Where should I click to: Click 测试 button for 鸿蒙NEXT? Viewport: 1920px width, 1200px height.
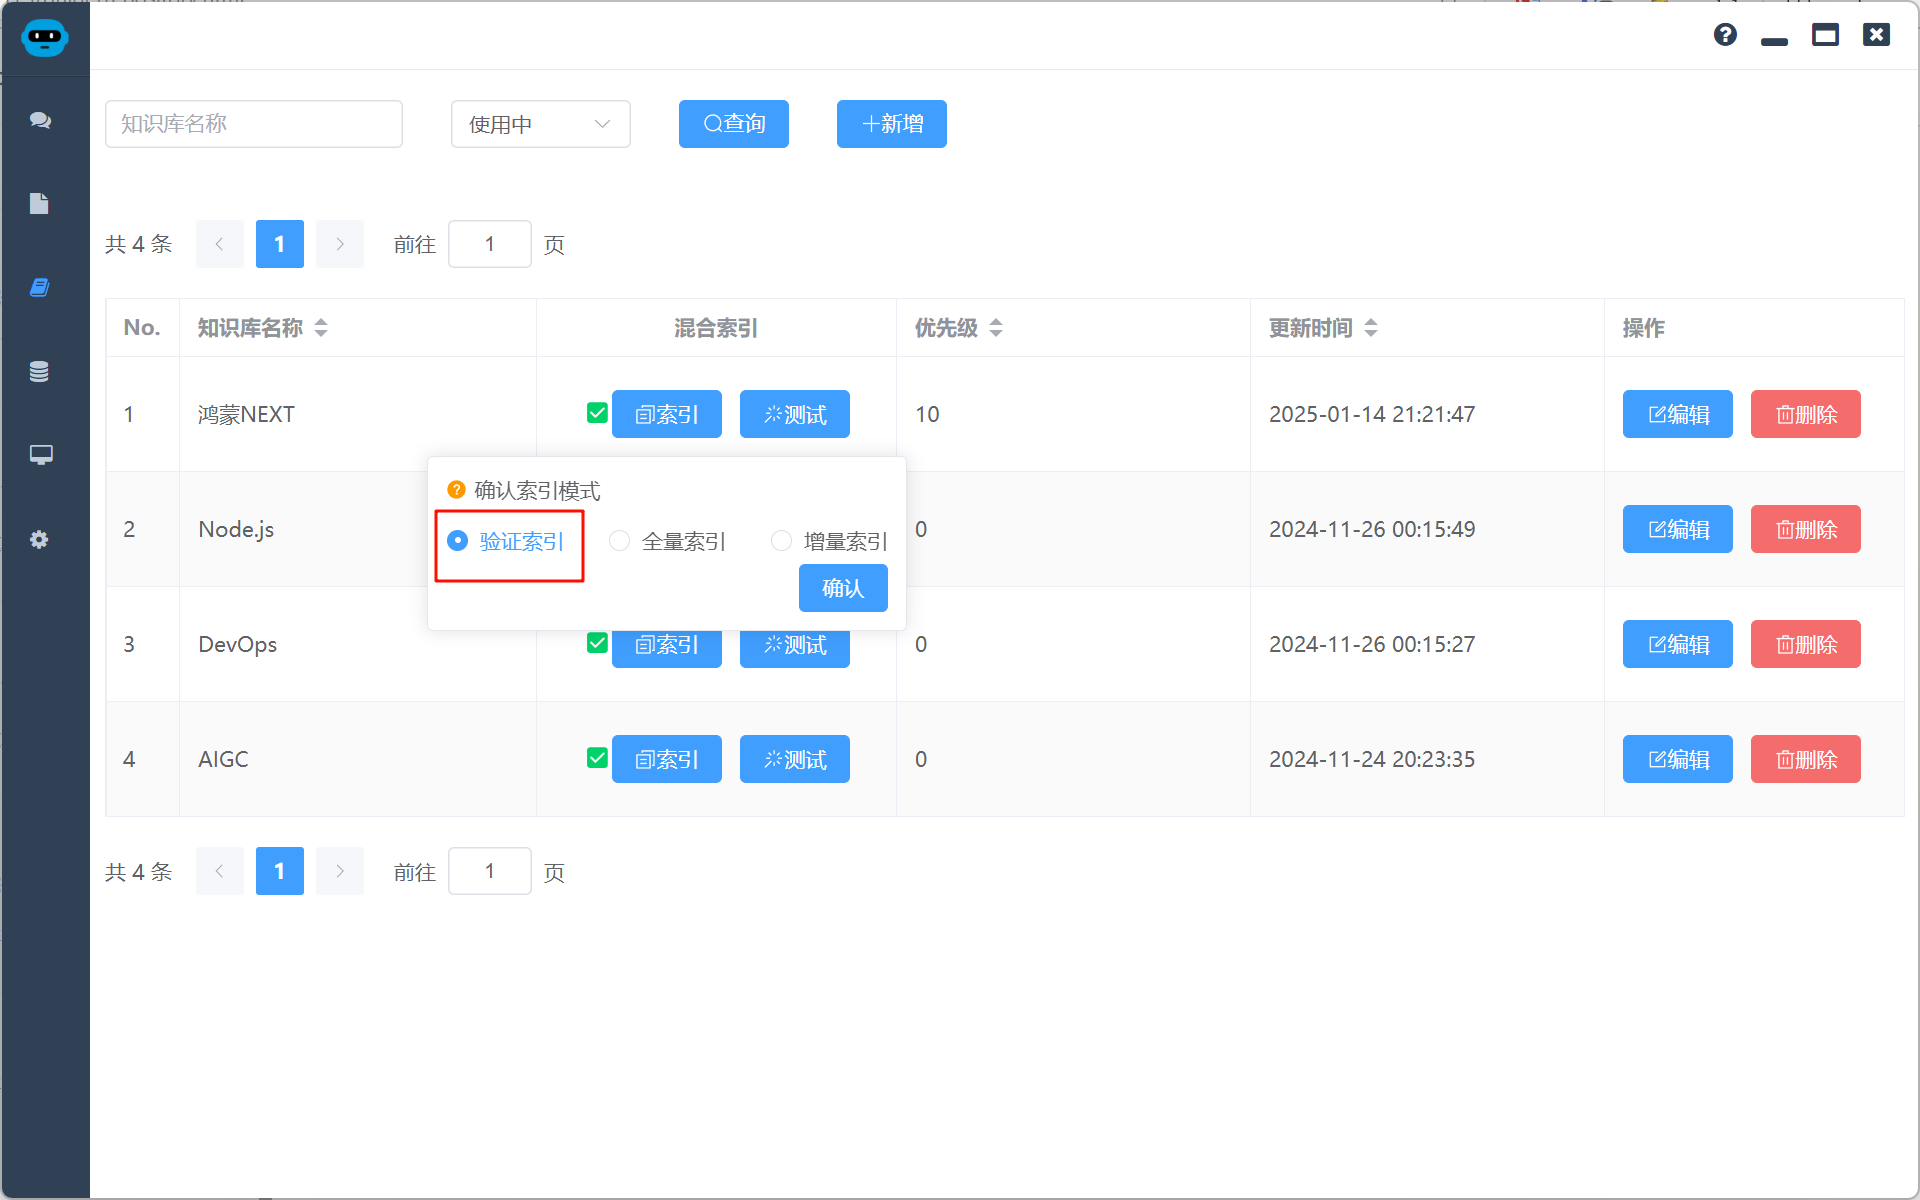(795, 414)
